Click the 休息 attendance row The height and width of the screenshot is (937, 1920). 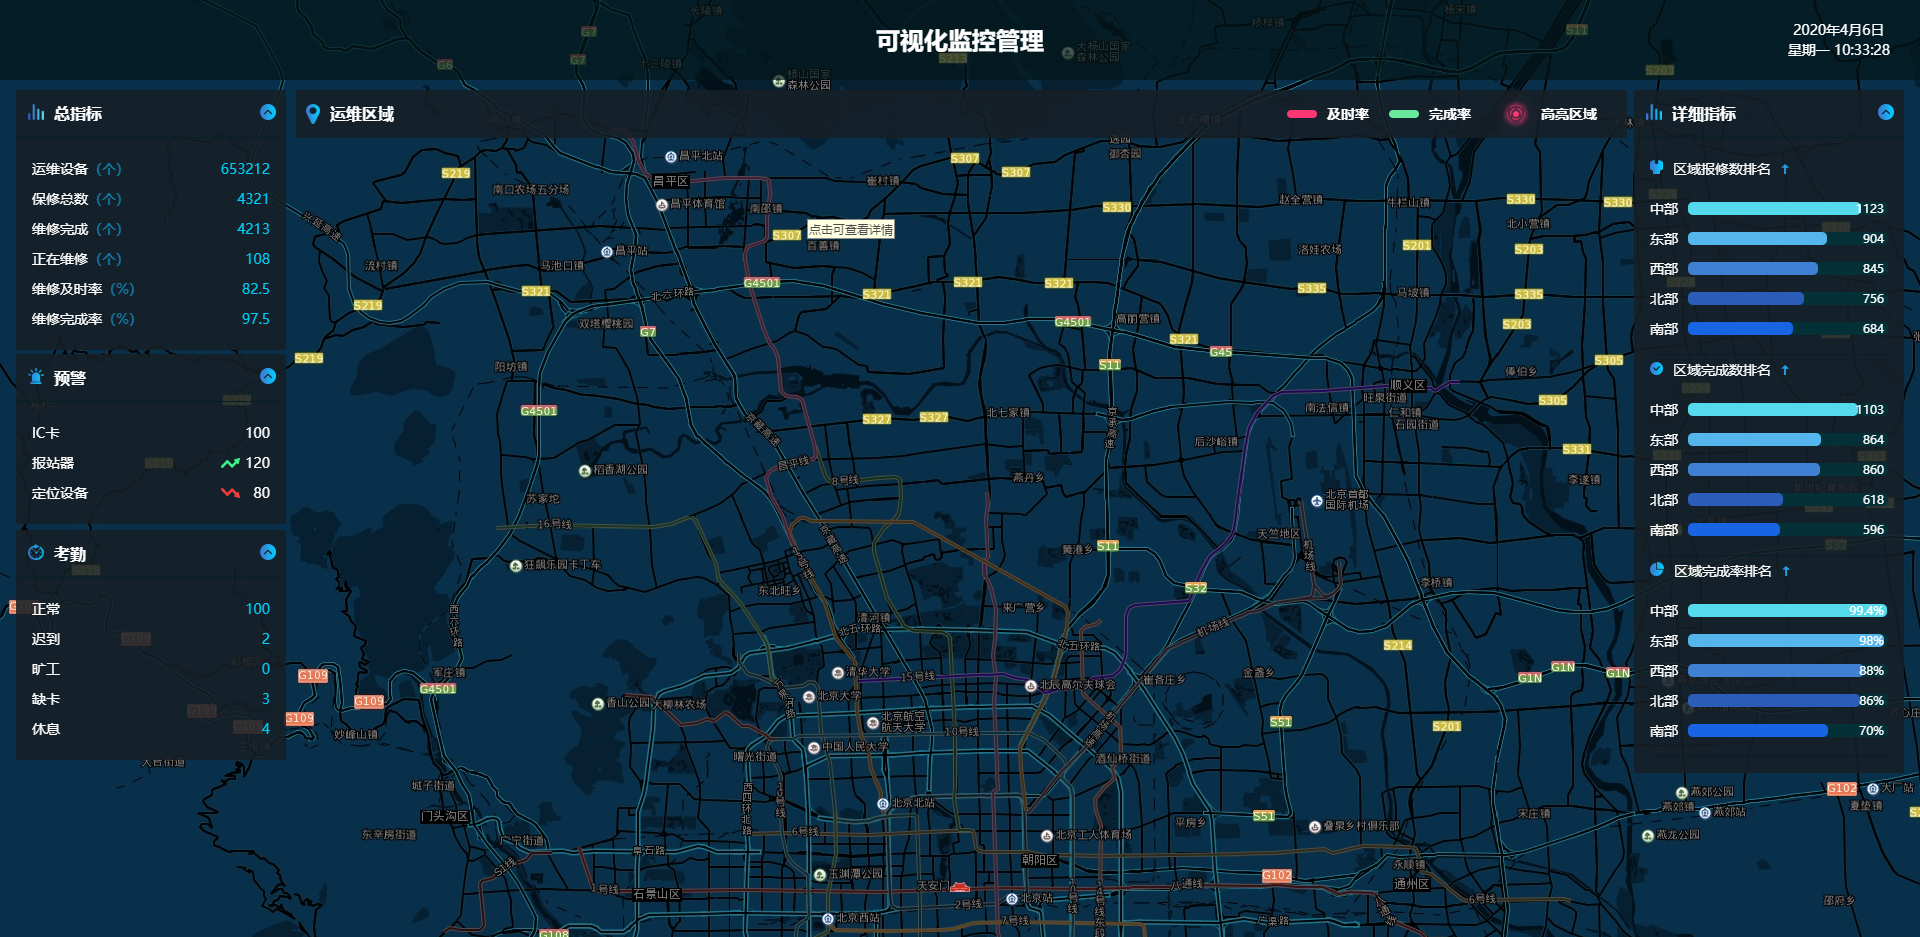click(151, 729)
